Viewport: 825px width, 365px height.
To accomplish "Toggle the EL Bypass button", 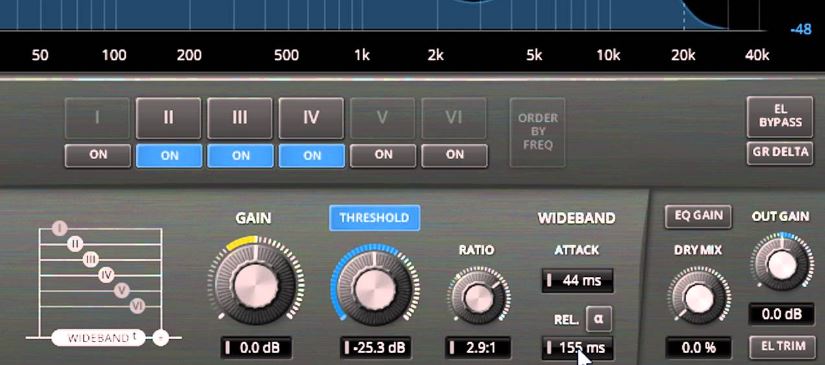I will click(780, 117).
